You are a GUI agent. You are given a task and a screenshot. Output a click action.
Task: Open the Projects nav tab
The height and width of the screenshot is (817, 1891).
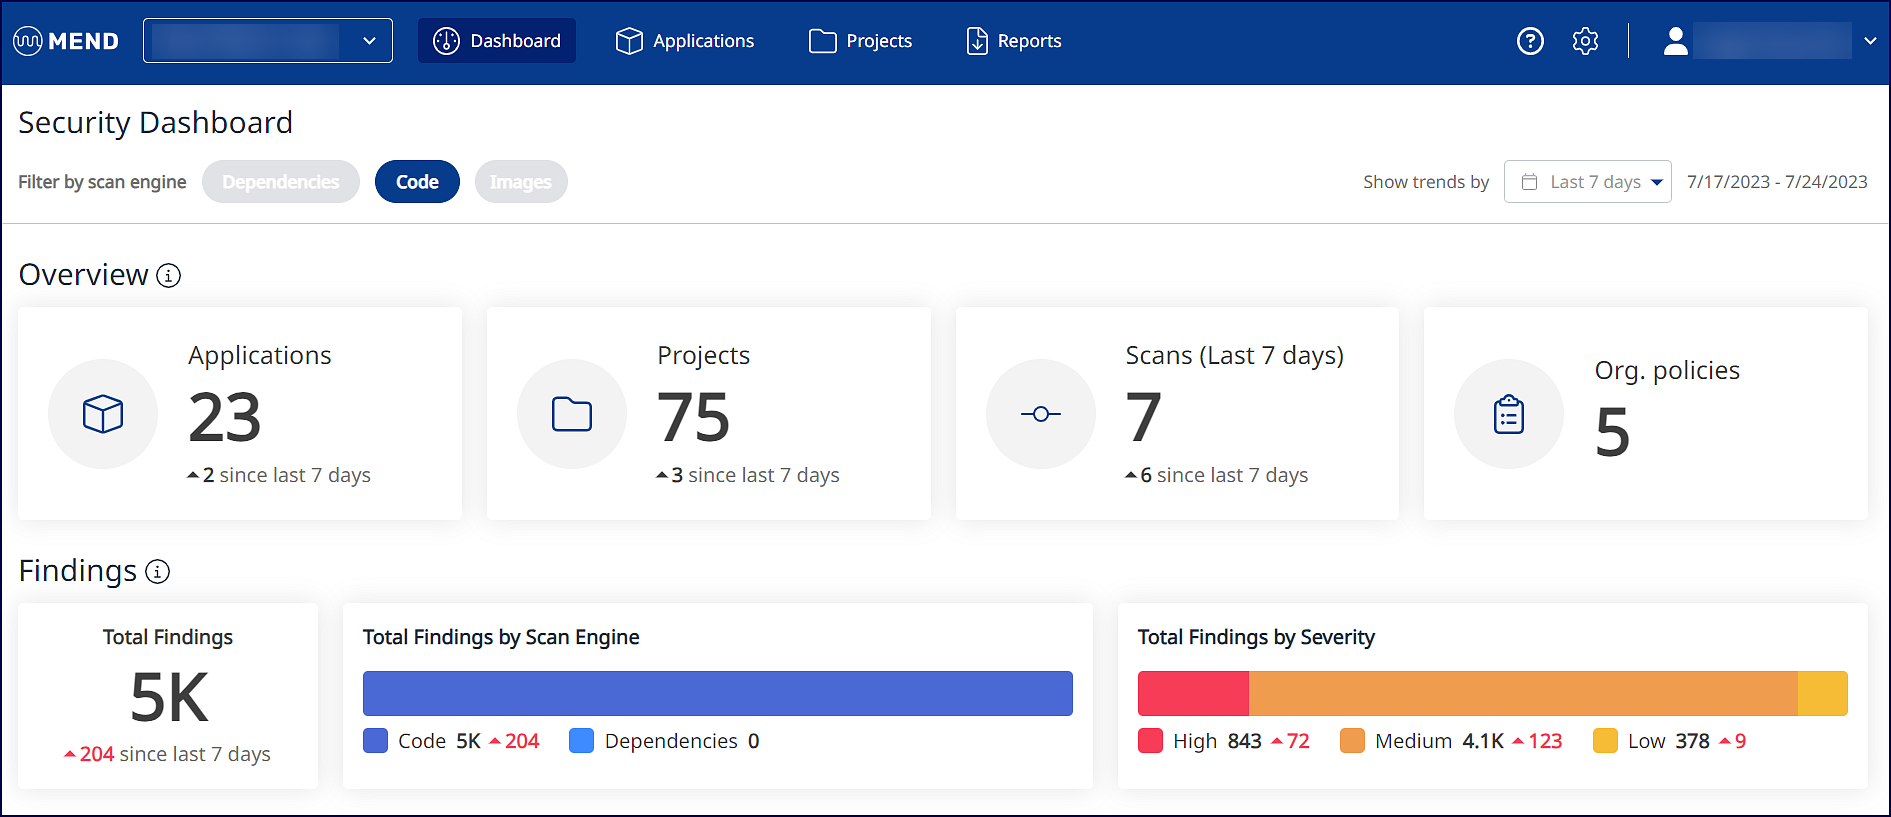pyautogui.click(x=861, y=41)
